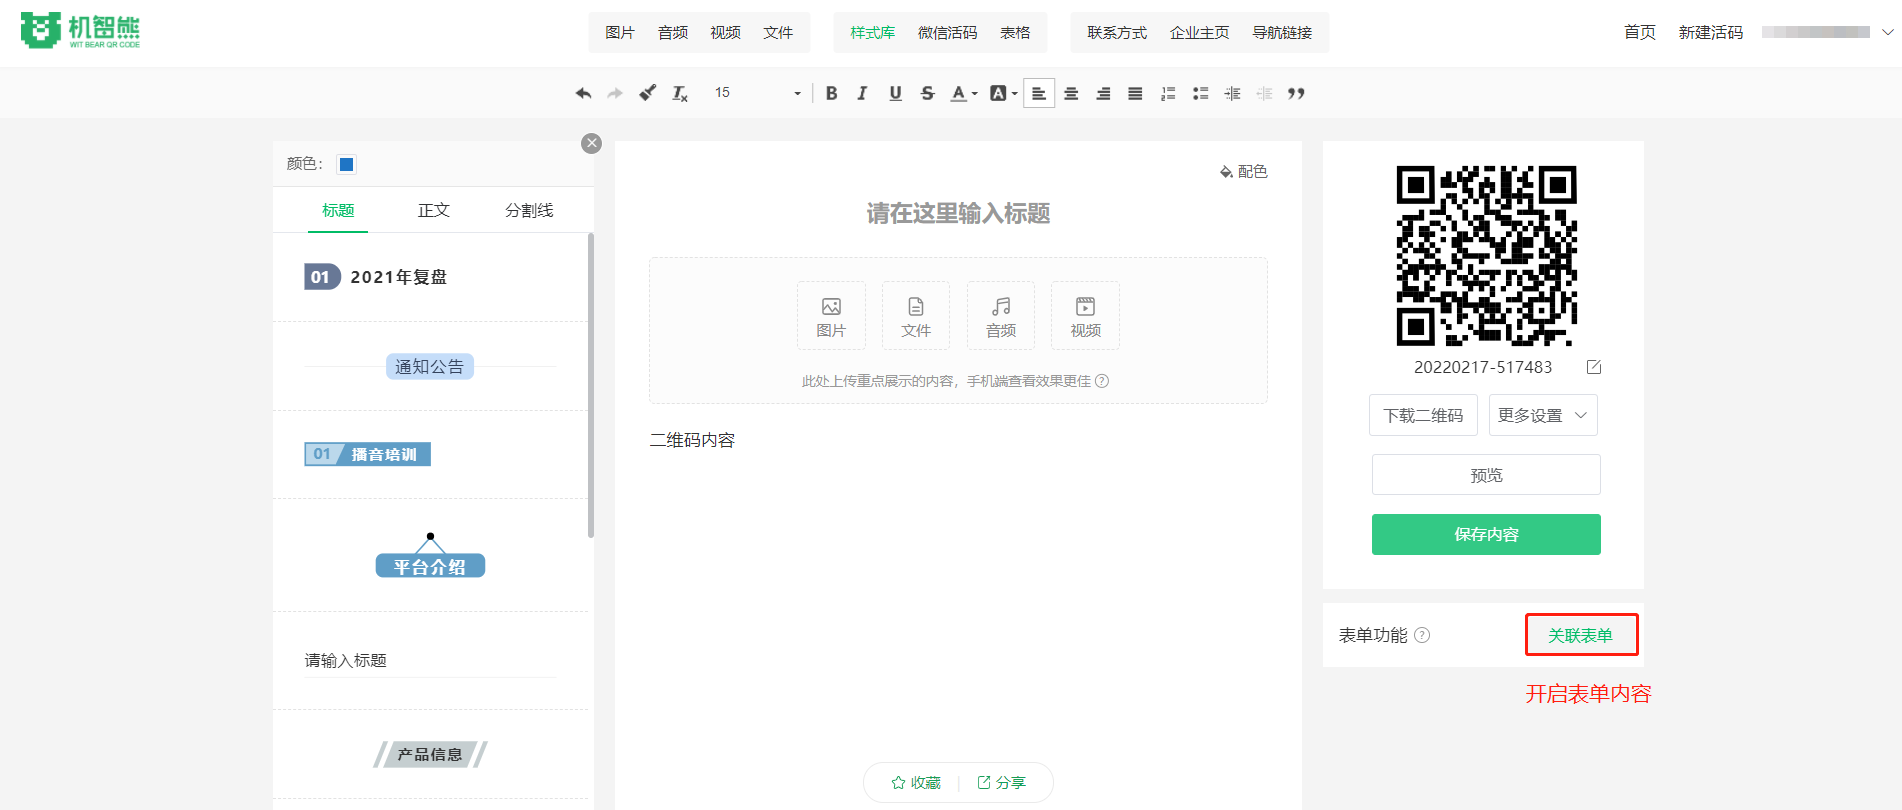Viewport: 1902px width, 810px height.
Task: Click help icon beside upload hint
Action: 1102,381
